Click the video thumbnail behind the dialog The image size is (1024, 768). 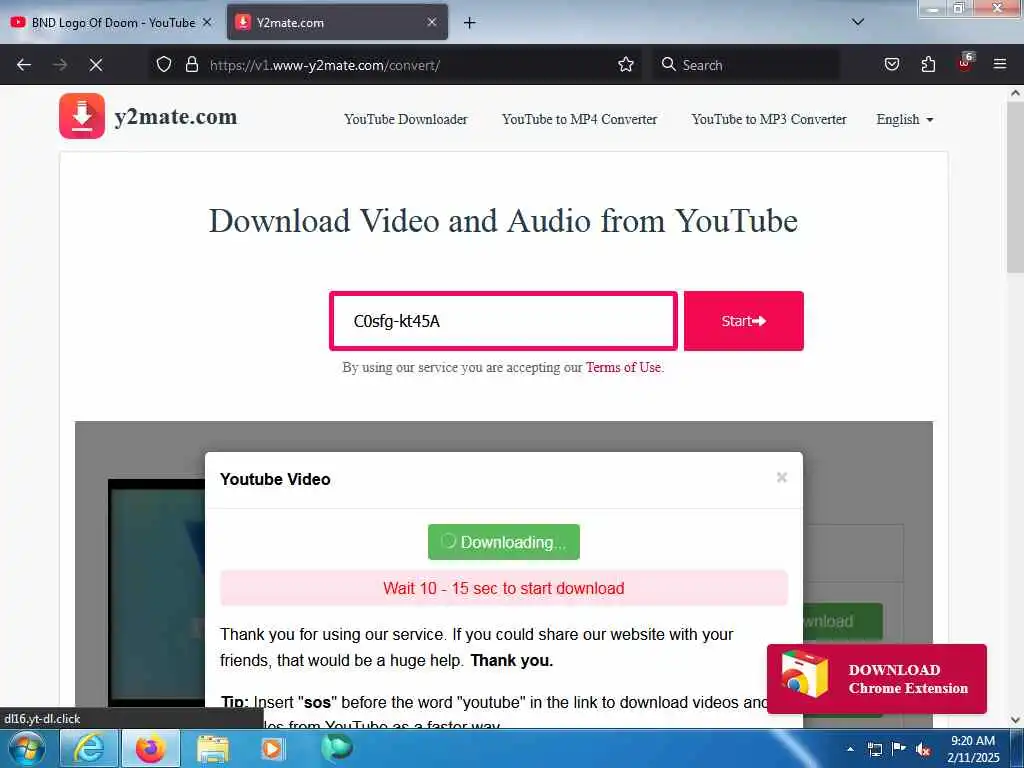pyautogui.click(x=157, y=593)
